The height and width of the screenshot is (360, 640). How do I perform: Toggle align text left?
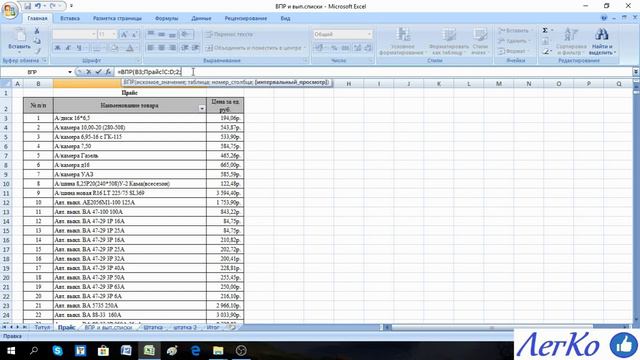coord(151,48)
